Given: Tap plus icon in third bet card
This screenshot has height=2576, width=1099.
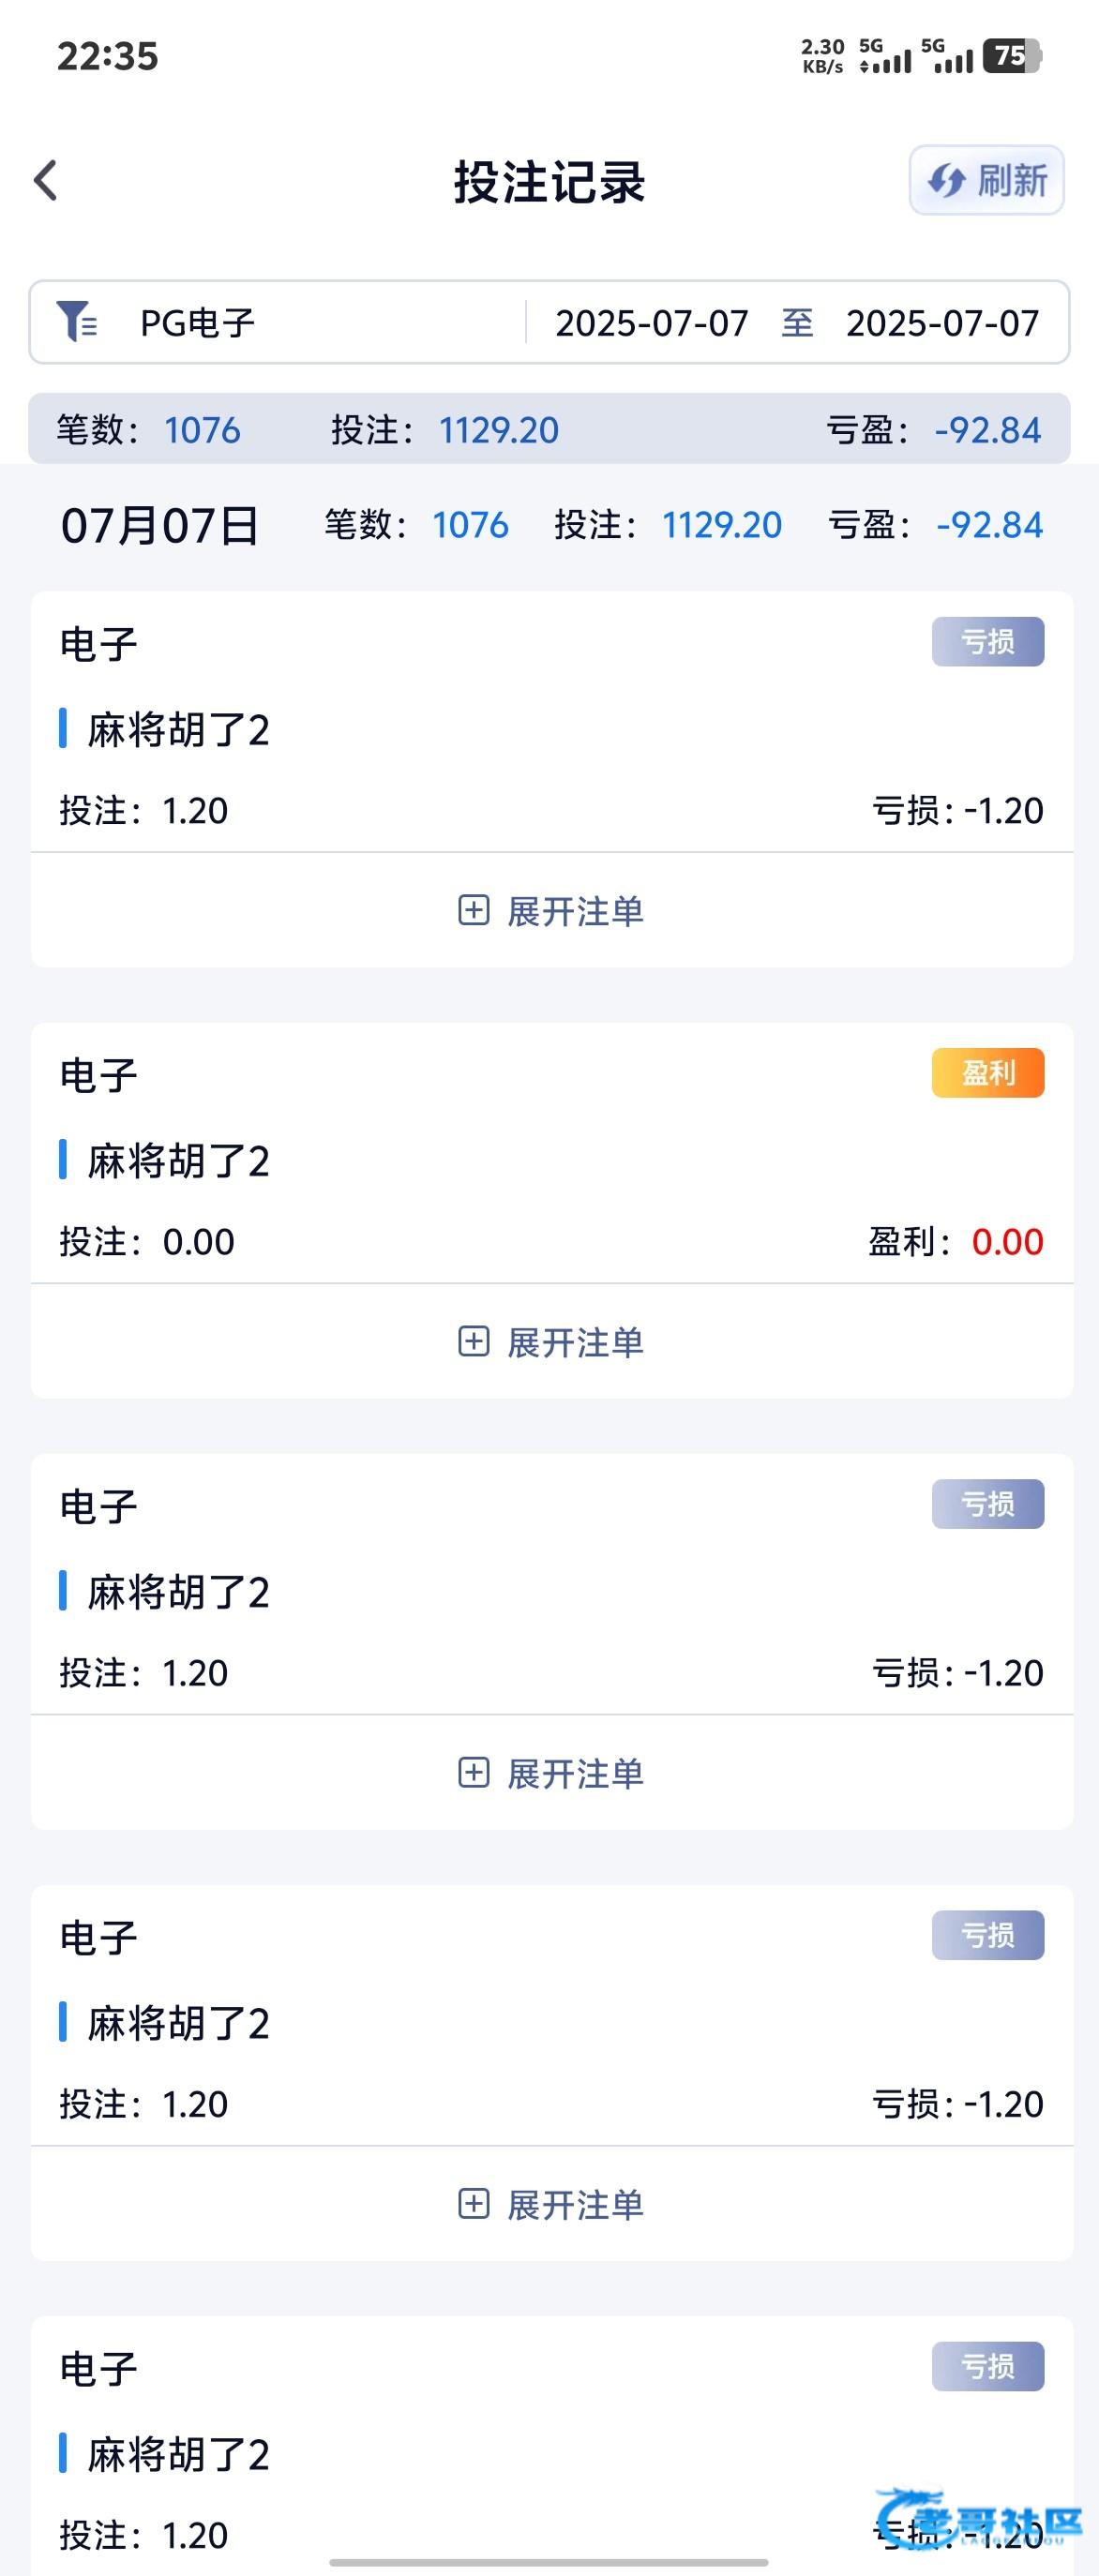Looking at the screenshot, I should pyautogui.click(x=473, y=1773).
